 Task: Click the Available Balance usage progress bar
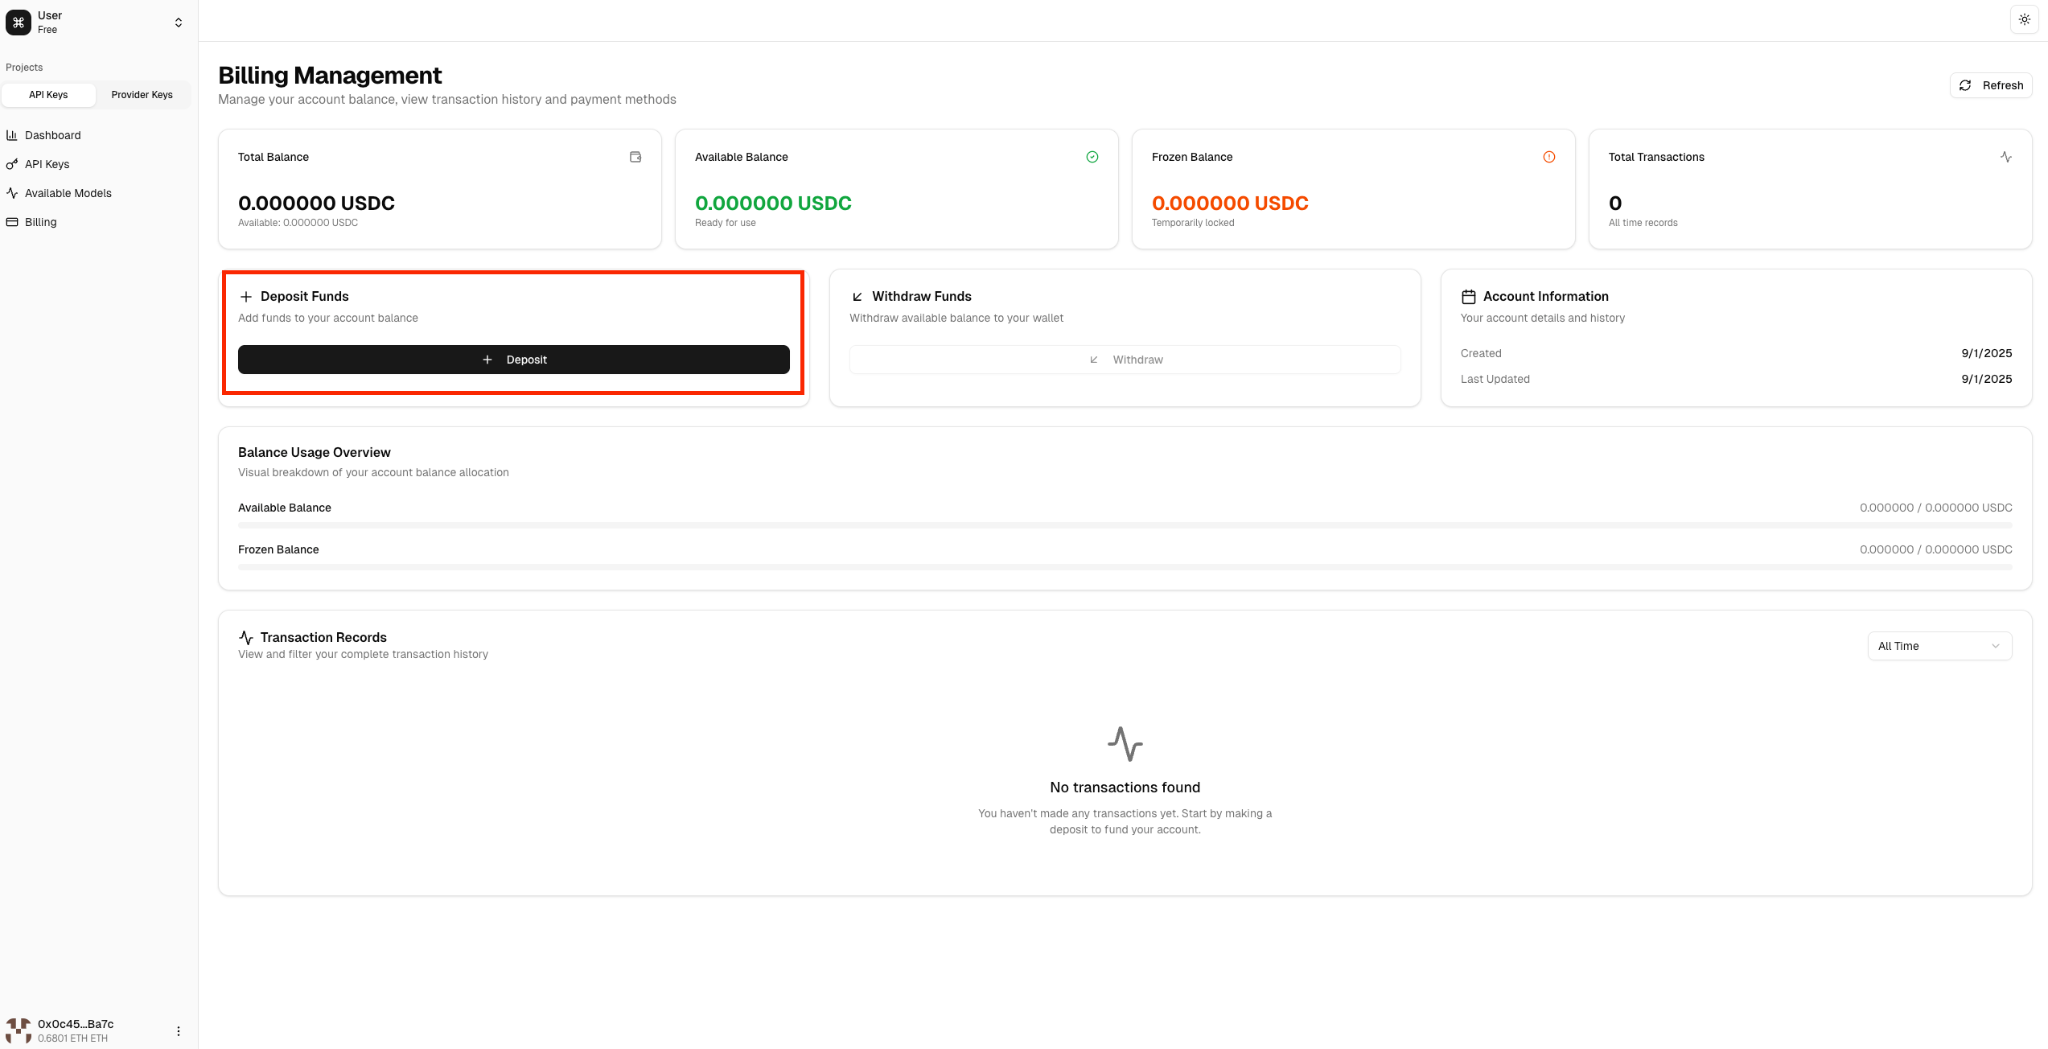click(1125, 524)
